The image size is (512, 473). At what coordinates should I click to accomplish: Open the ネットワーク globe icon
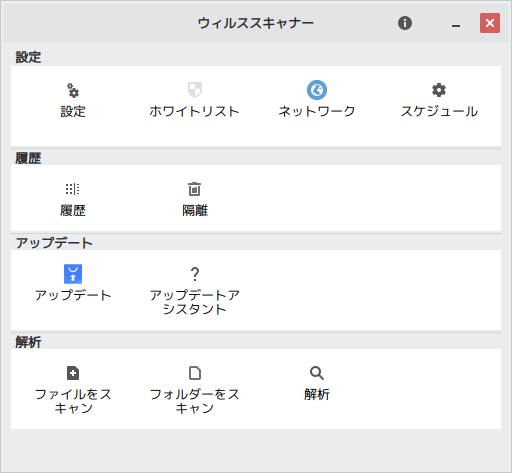tap(317, 90)
